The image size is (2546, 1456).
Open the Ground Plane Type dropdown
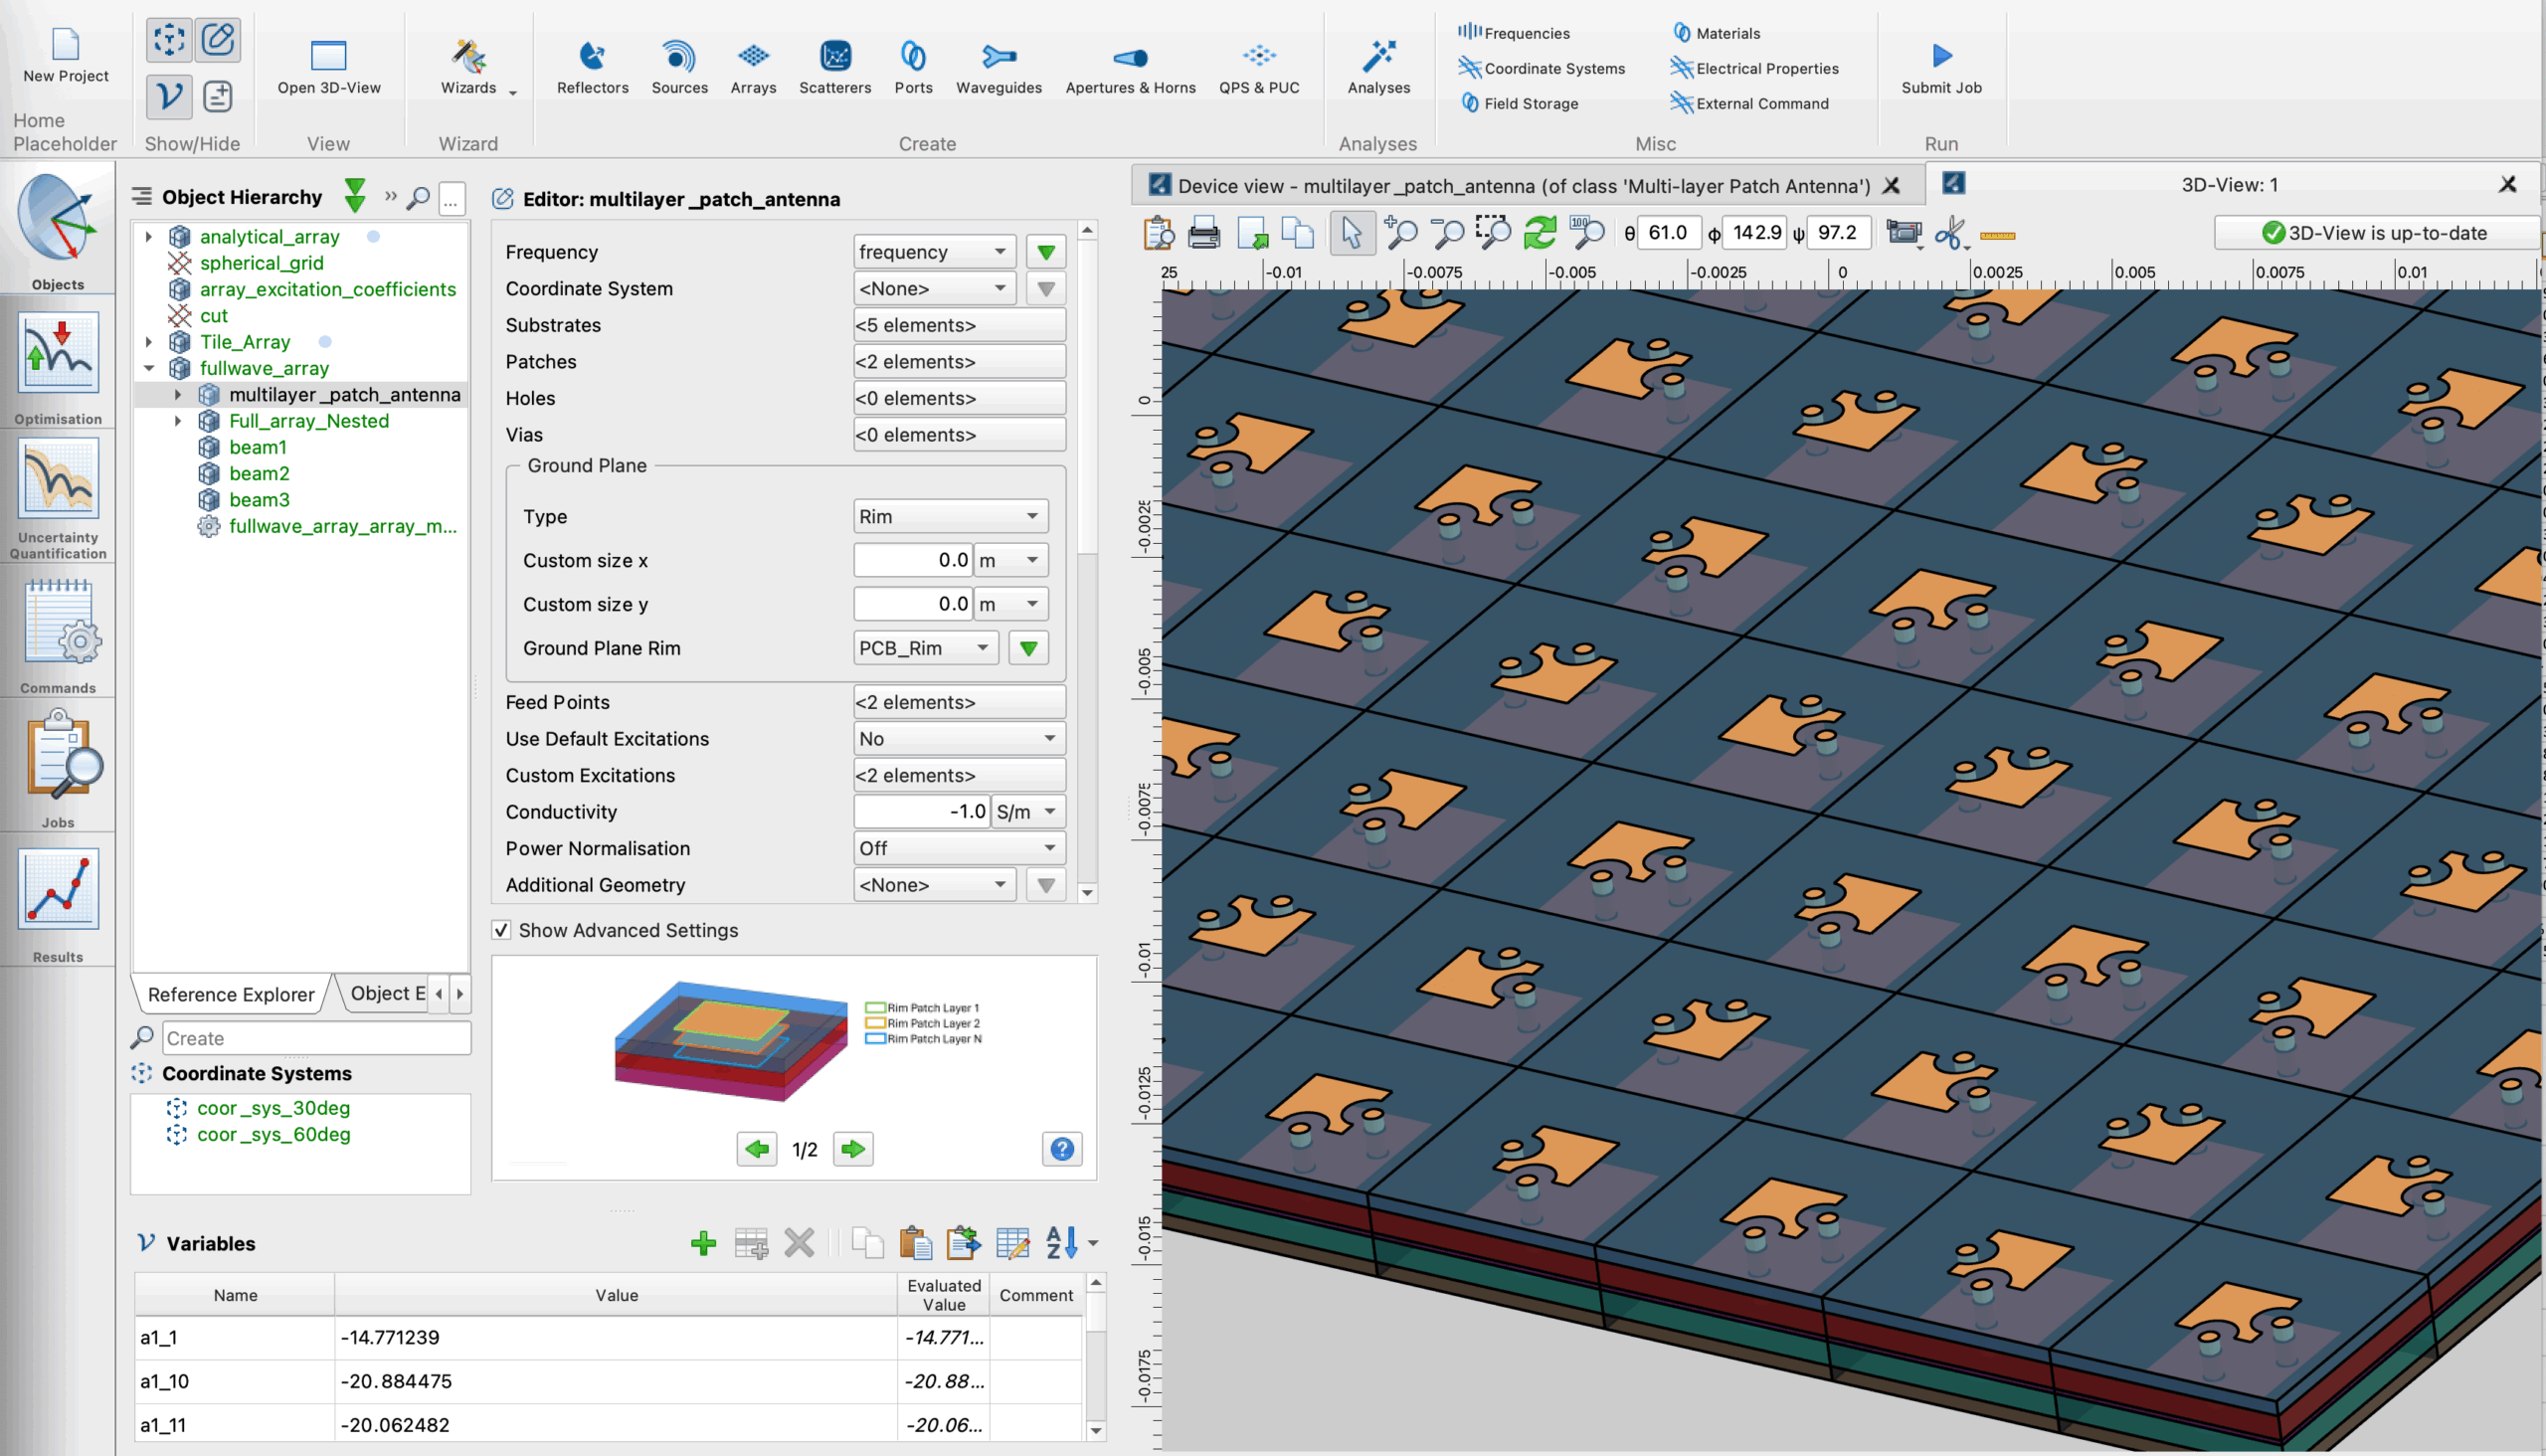click(949, 516)
